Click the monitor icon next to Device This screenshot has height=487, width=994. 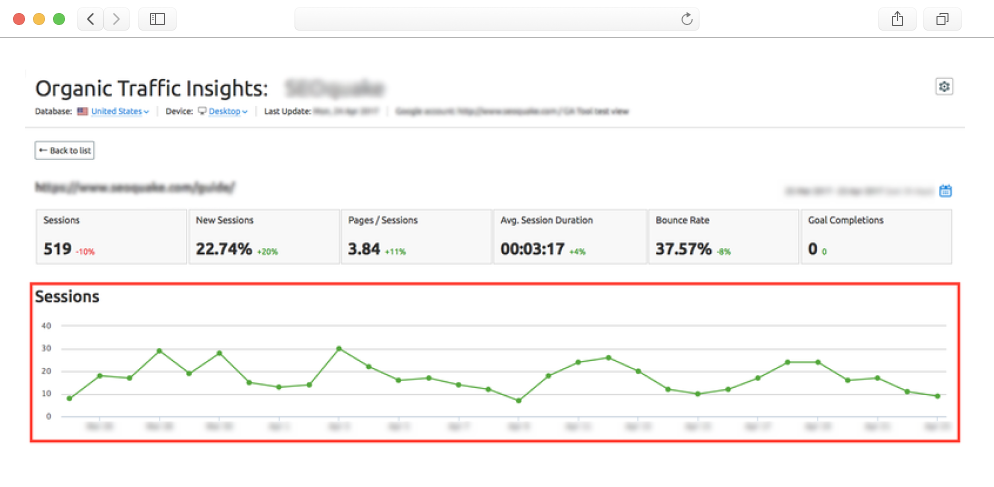coord(202,111)
